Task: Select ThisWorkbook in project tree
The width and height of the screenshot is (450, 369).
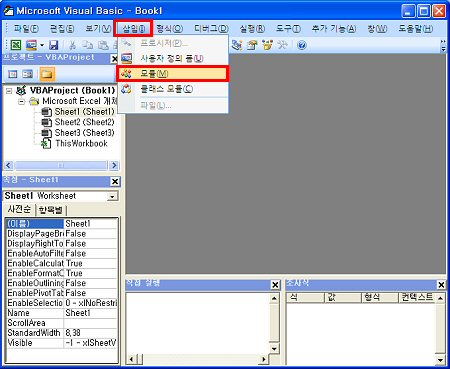Action: (81, 144)
